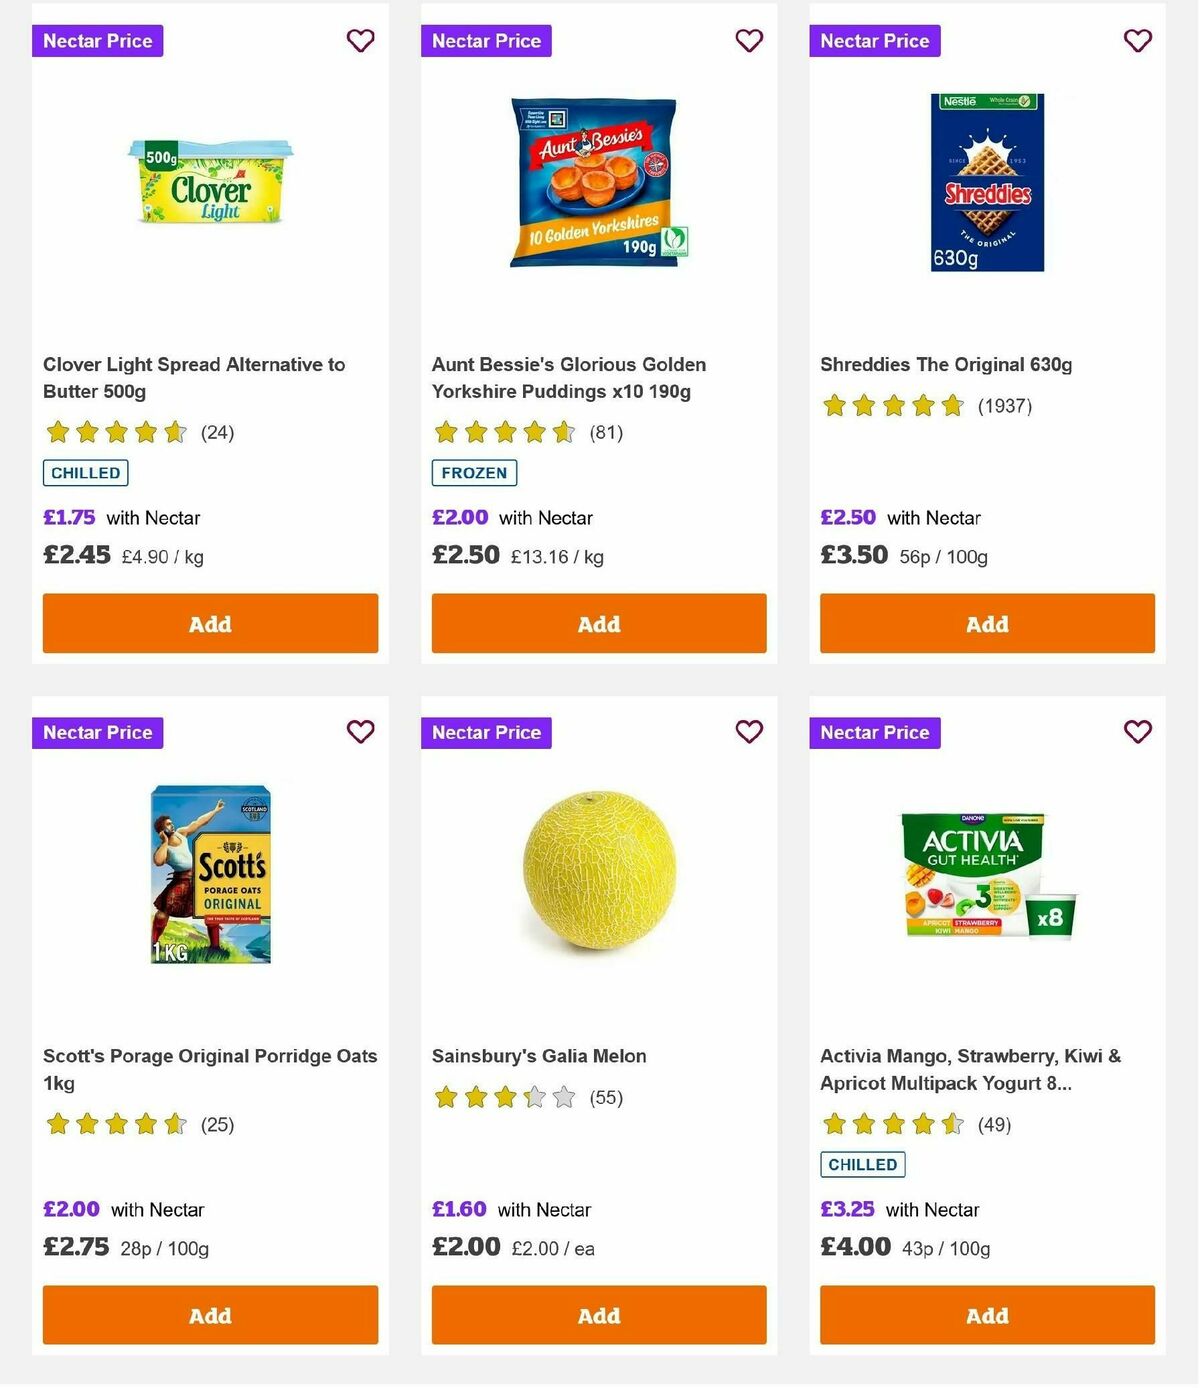Viewport: 1200px width, 1388px height.
Task: Click the heart icon on Sainsbury's Galia Melon
Action: (x=748, y=732)
